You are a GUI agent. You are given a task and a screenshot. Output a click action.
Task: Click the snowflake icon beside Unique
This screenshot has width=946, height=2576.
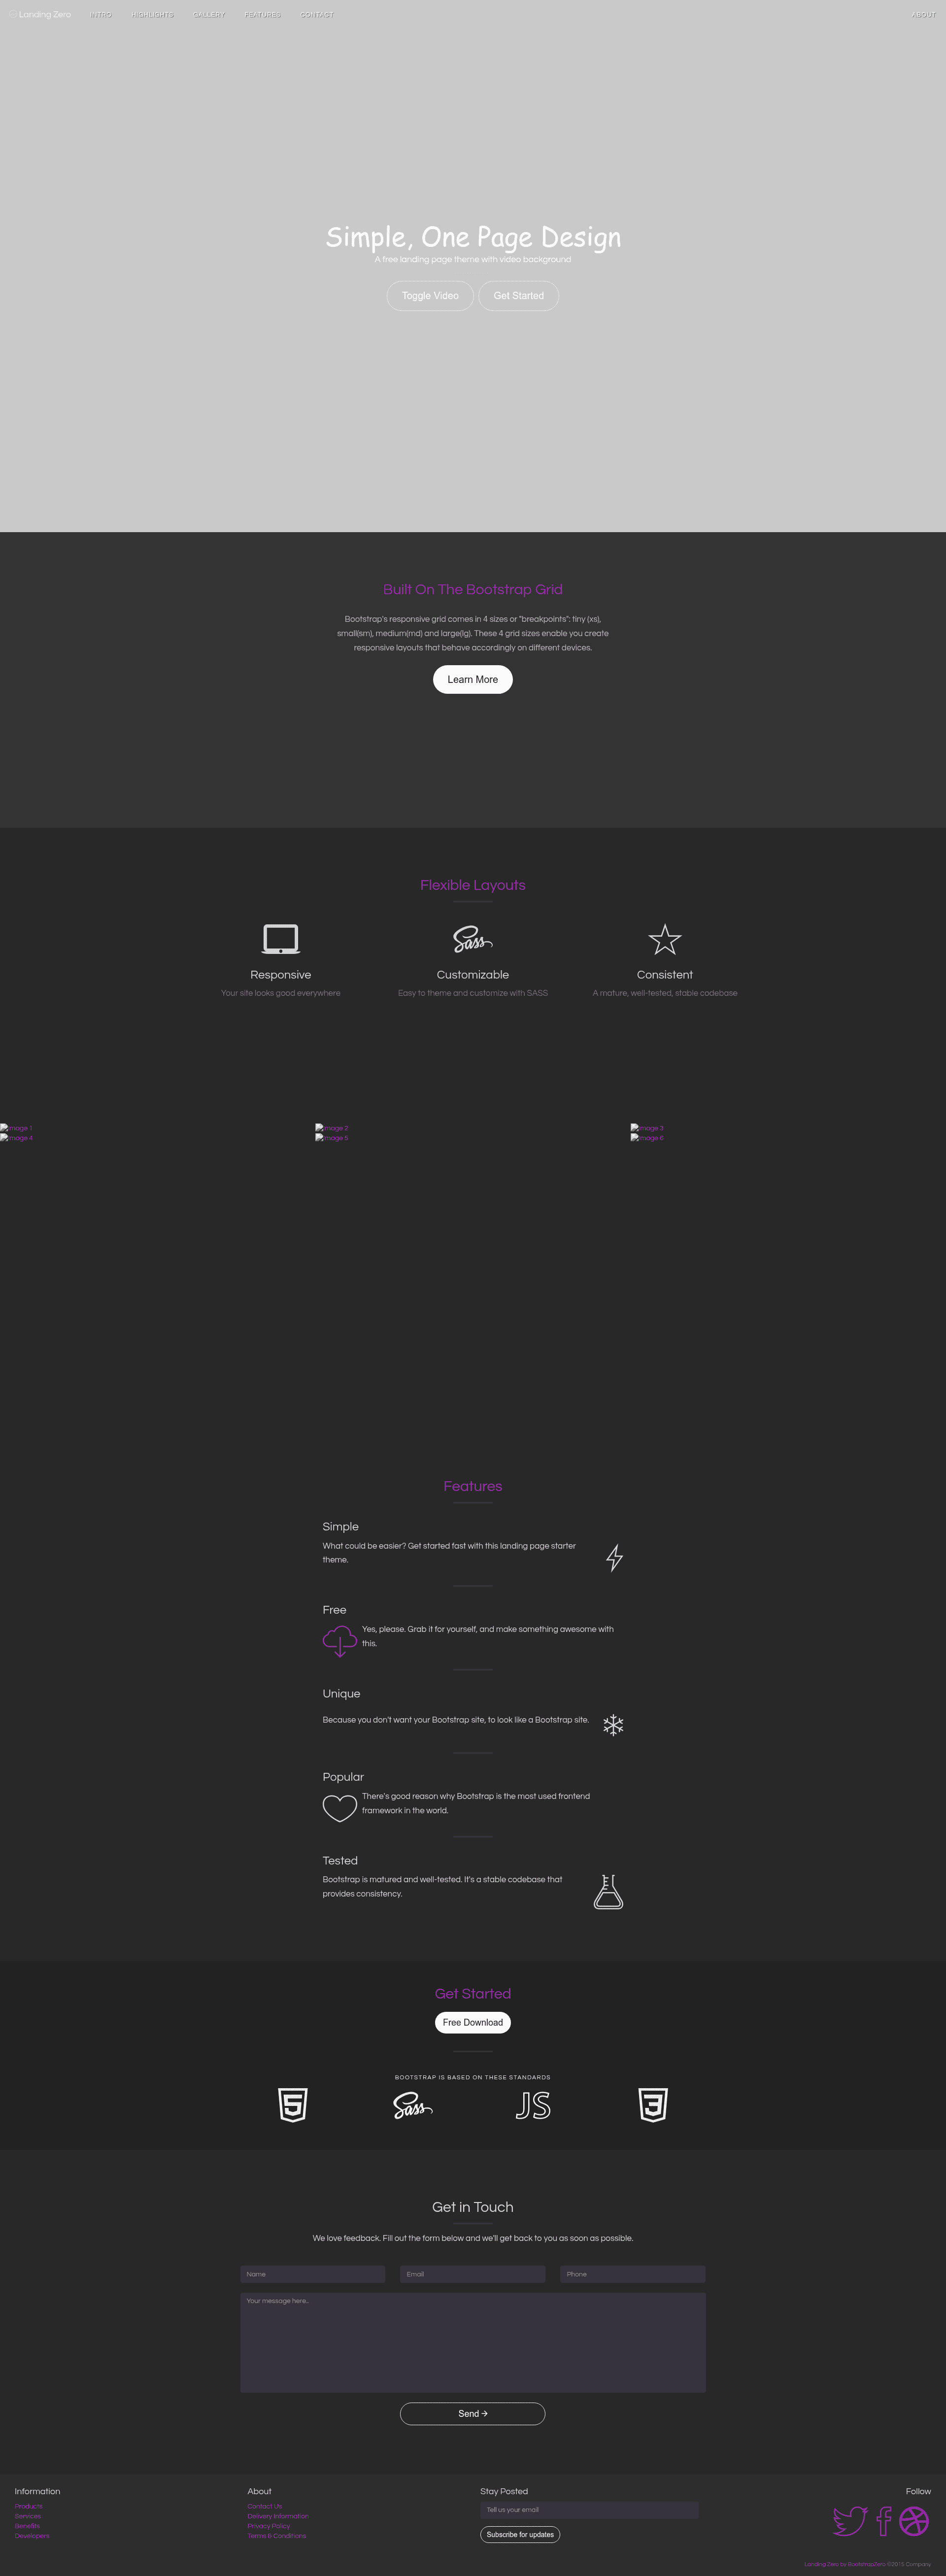pyautogui.click(x=613, y=1725)
